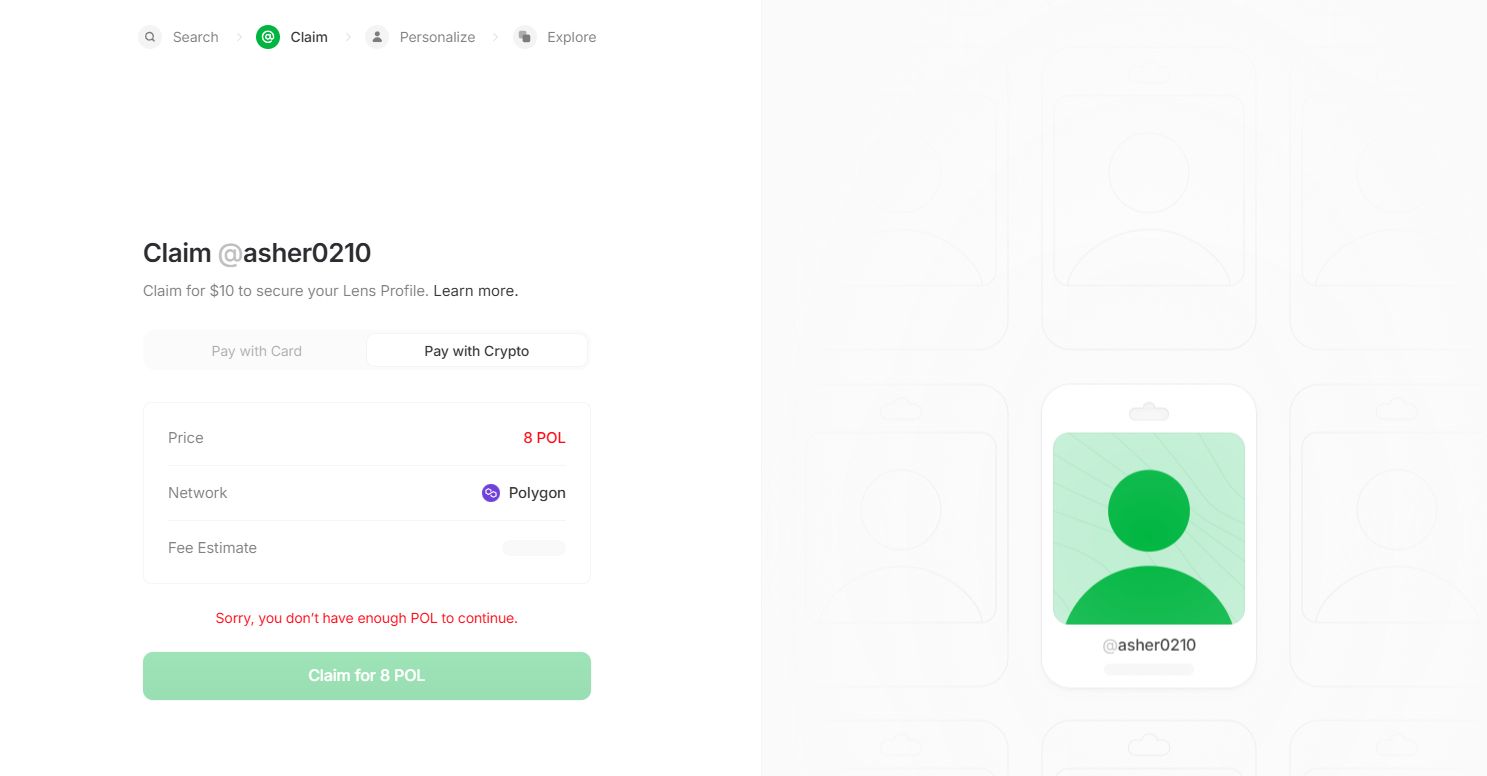The width and height of the screenshot is (1487, 776).
Task: Click the Search magnifier step icon
Action: point(150,37)
